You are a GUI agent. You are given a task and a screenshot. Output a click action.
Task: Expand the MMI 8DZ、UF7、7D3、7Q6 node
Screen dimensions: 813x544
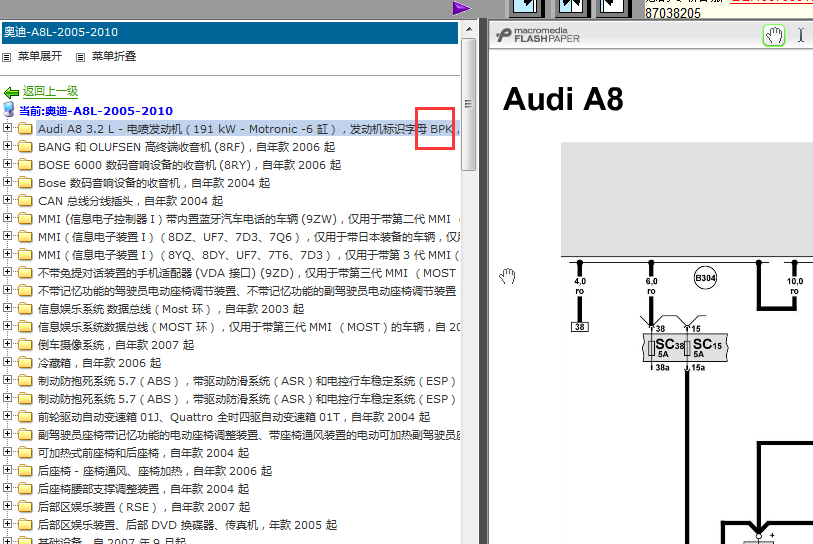coord(7,235)
